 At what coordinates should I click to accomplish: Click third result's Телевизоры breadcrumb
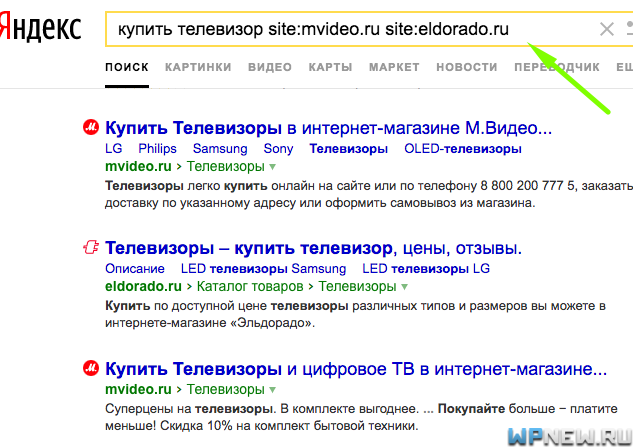pos(225,389)
